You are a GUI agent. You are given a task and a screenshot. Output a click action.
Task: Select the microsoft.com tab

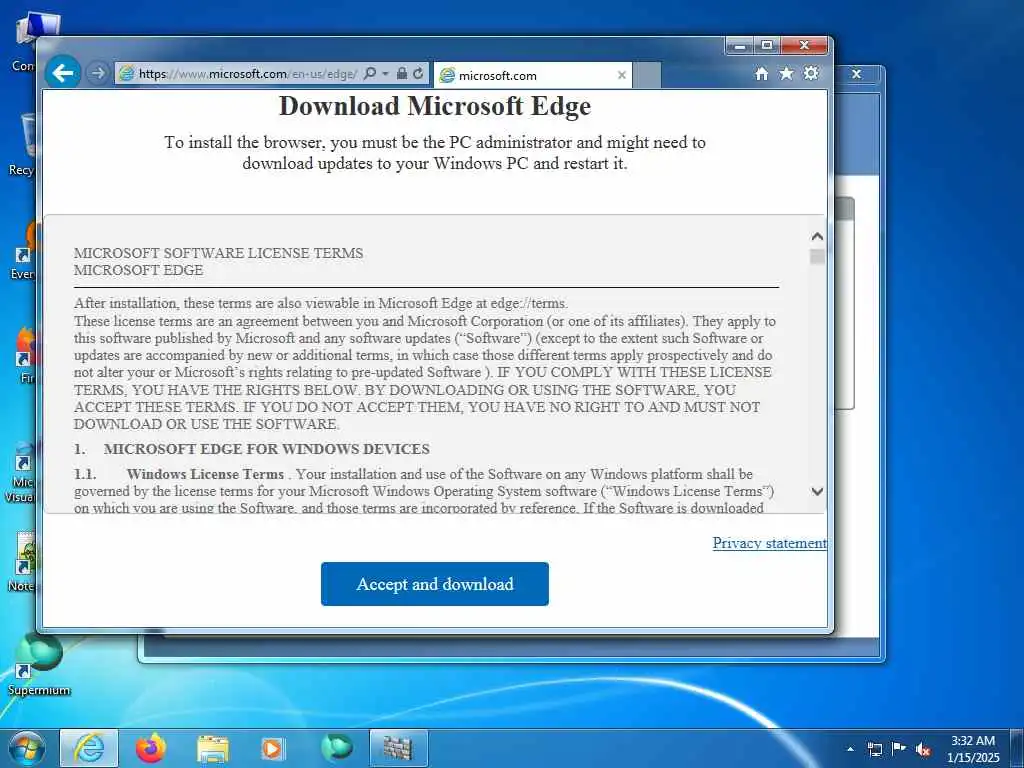532,75
